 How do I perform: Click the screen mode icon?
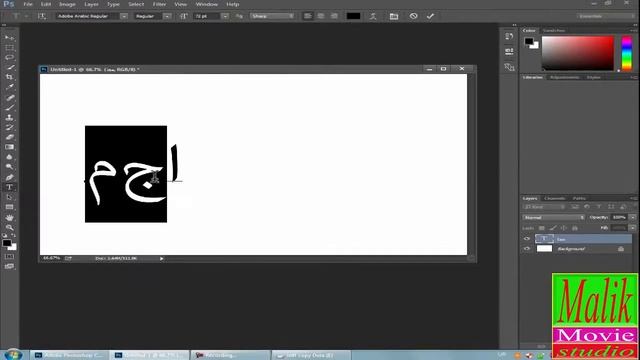pyautogui.click(x=9, y=267)
